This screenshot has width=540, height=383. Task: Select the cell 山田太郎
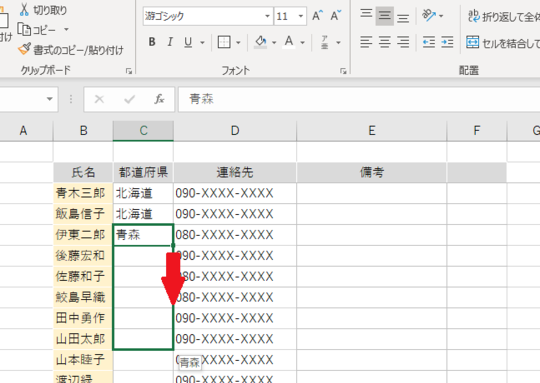click(83, 339)
